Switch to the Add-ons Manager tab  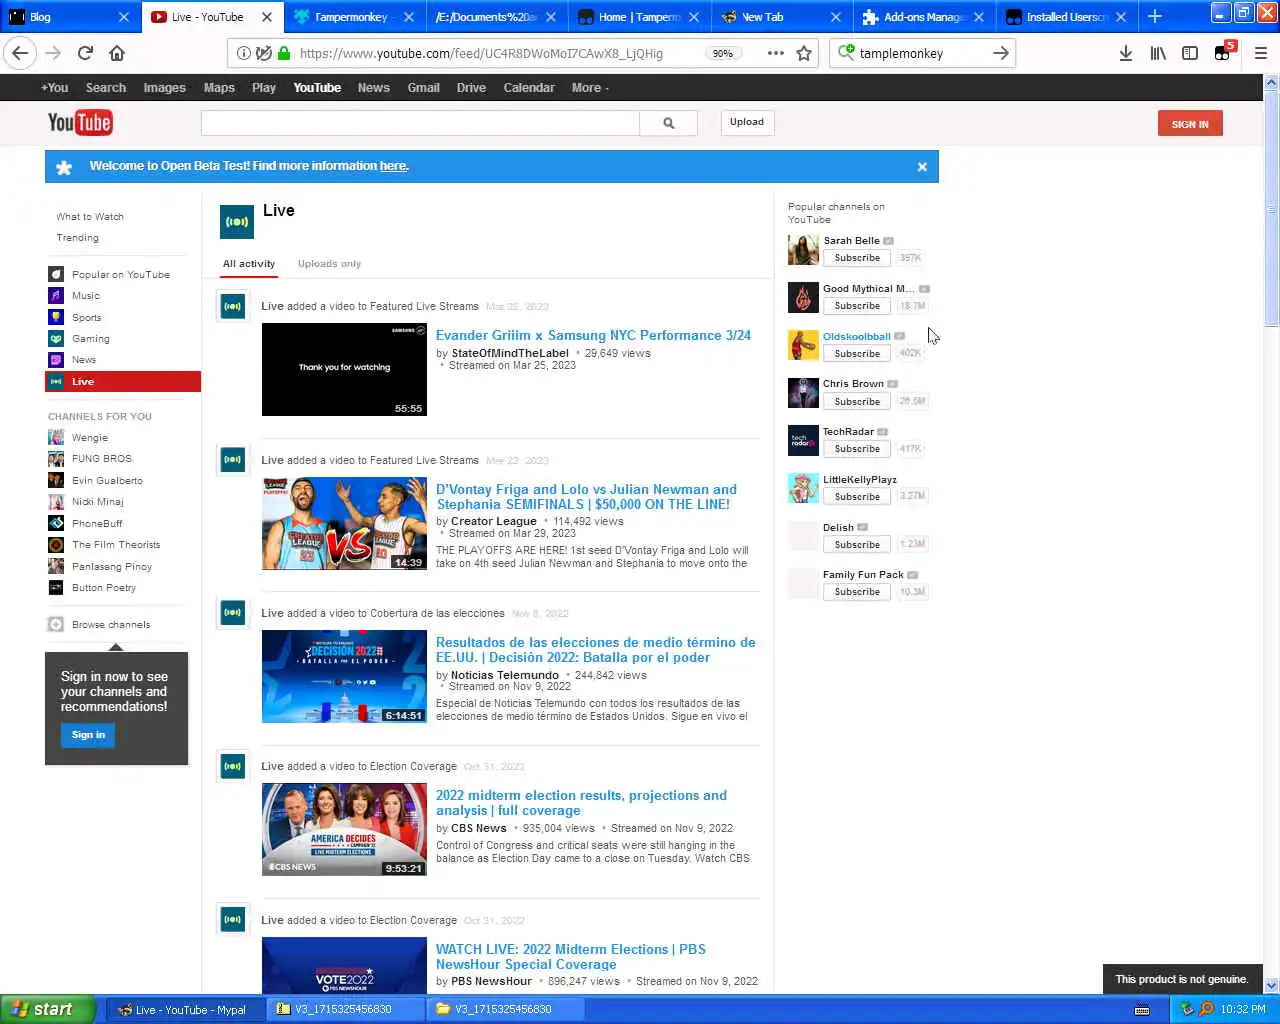(x=924, y=17)
